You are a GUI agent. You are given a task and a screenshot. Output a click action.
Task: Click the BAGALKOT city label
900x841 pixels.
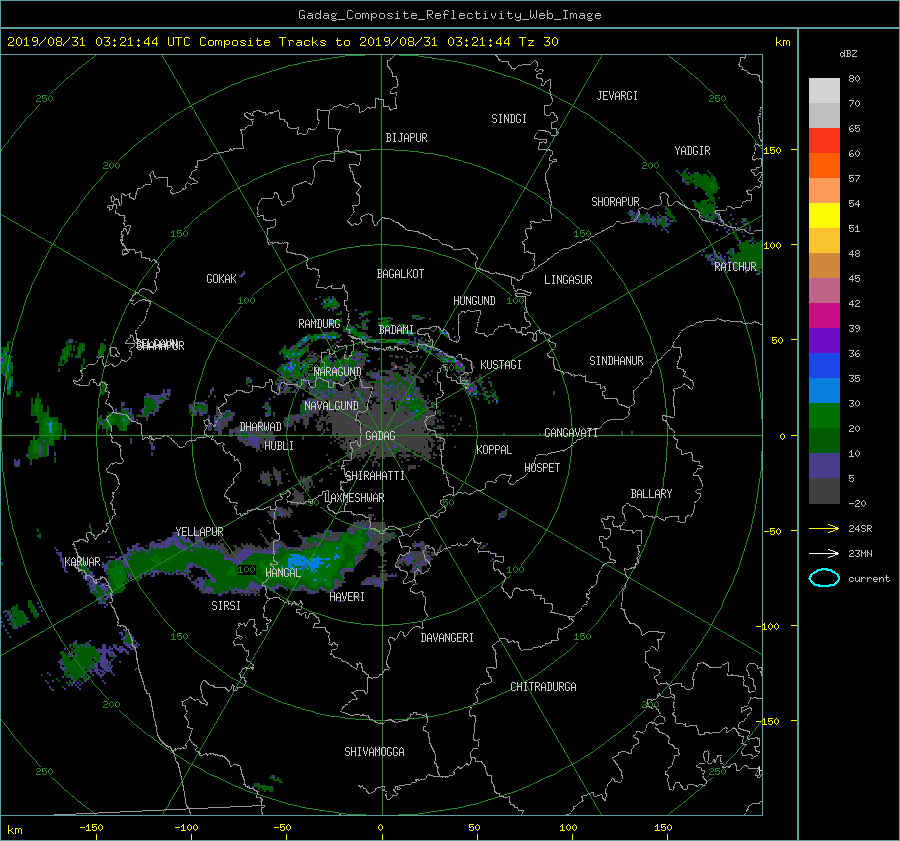tap(400, 274)
